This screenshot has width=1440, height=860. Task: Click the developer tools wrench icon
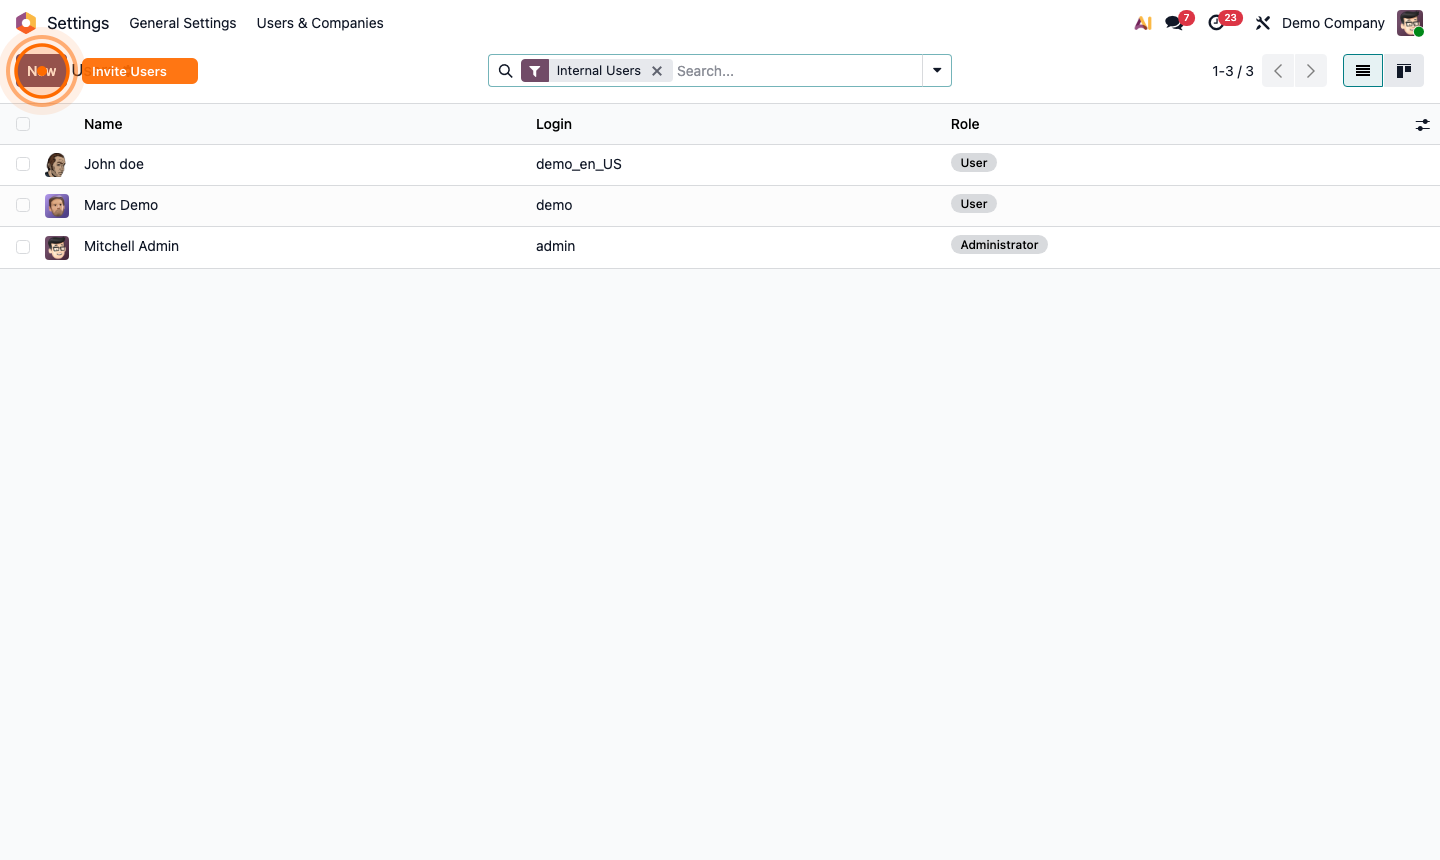(x=1262, y=22)
